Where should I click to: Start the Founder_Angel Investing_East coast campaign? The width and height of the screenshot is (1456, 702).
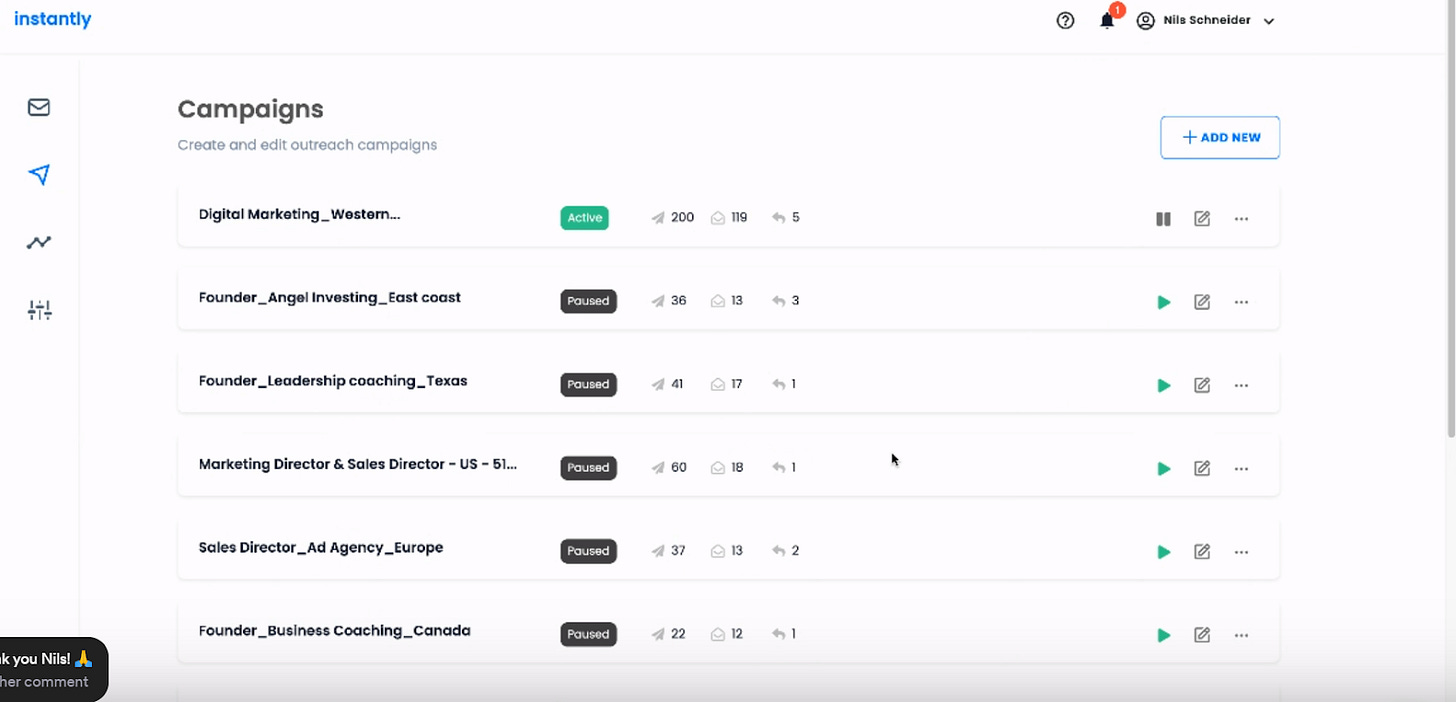(x=1163, y=302)
